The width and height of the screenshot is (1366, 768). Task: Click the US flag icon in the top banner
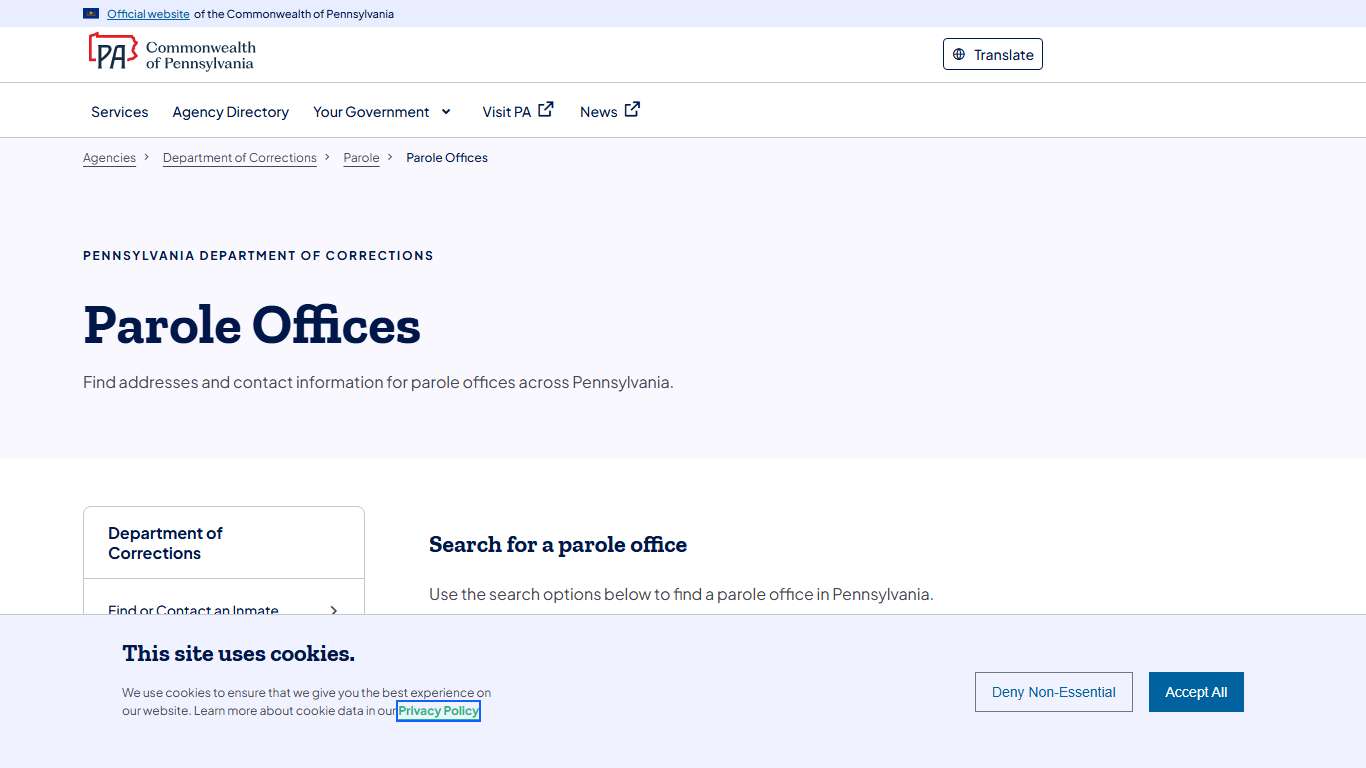[90, 13]
